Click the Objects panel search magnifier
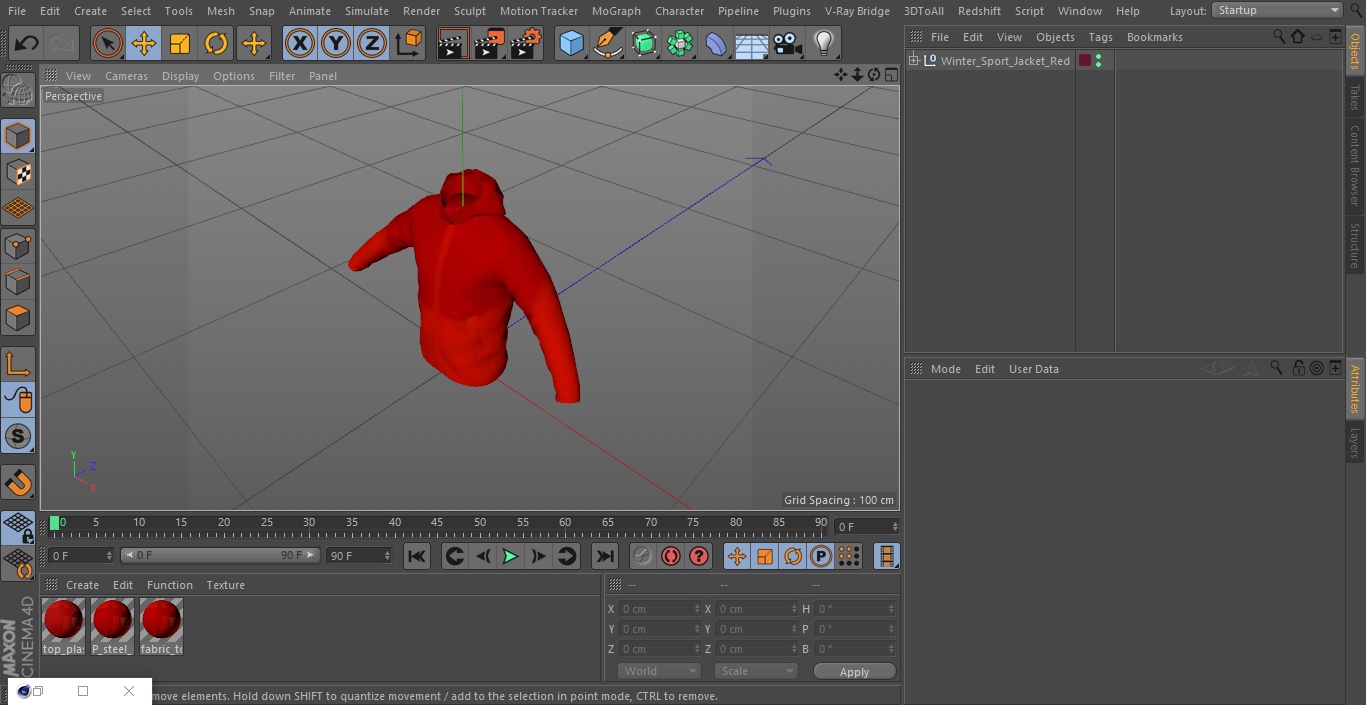The image size is (1366, 705). point(1278,36)
